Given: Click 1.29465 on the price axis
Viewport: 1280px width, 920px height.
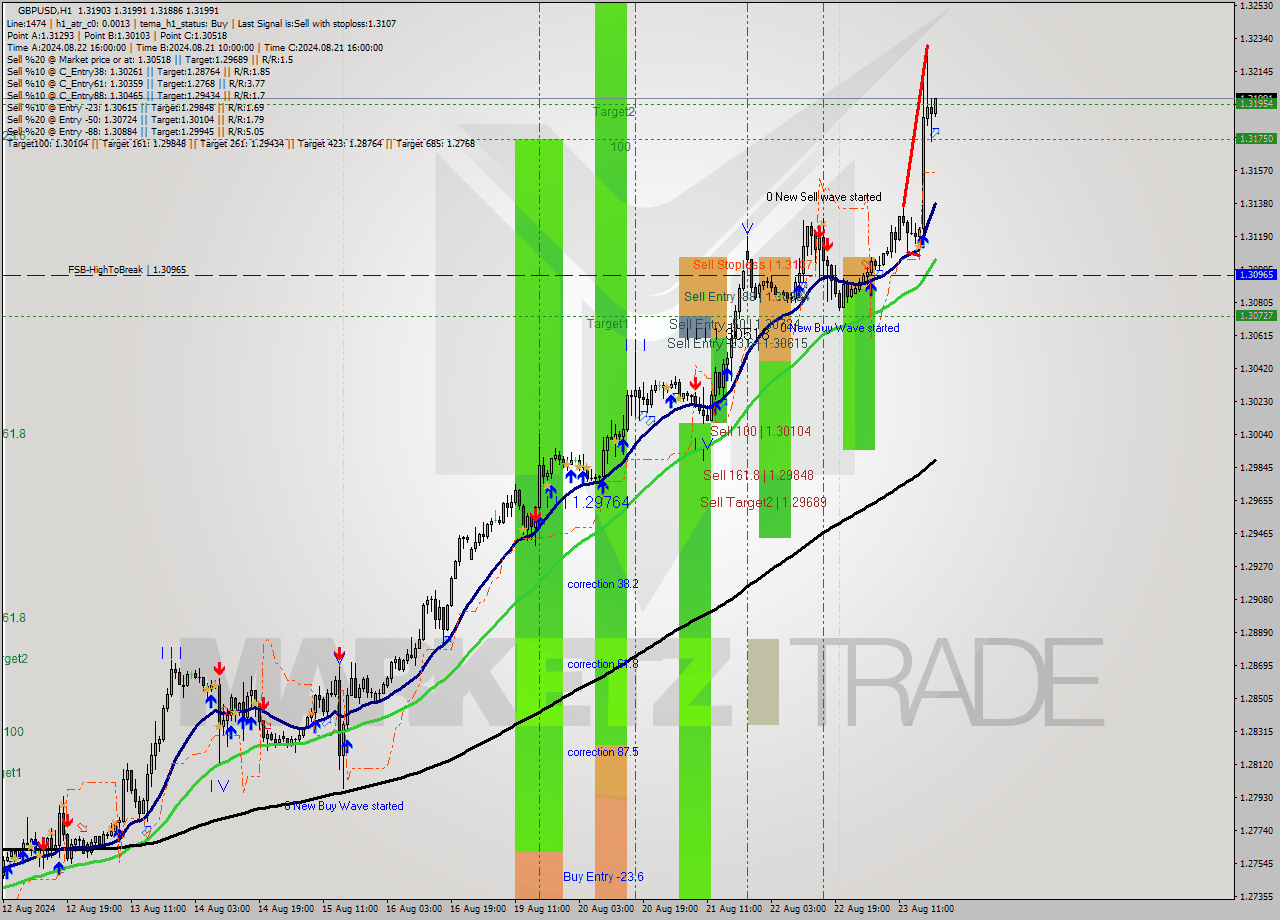Looking at the screenshot, I should coord(1256,534).
